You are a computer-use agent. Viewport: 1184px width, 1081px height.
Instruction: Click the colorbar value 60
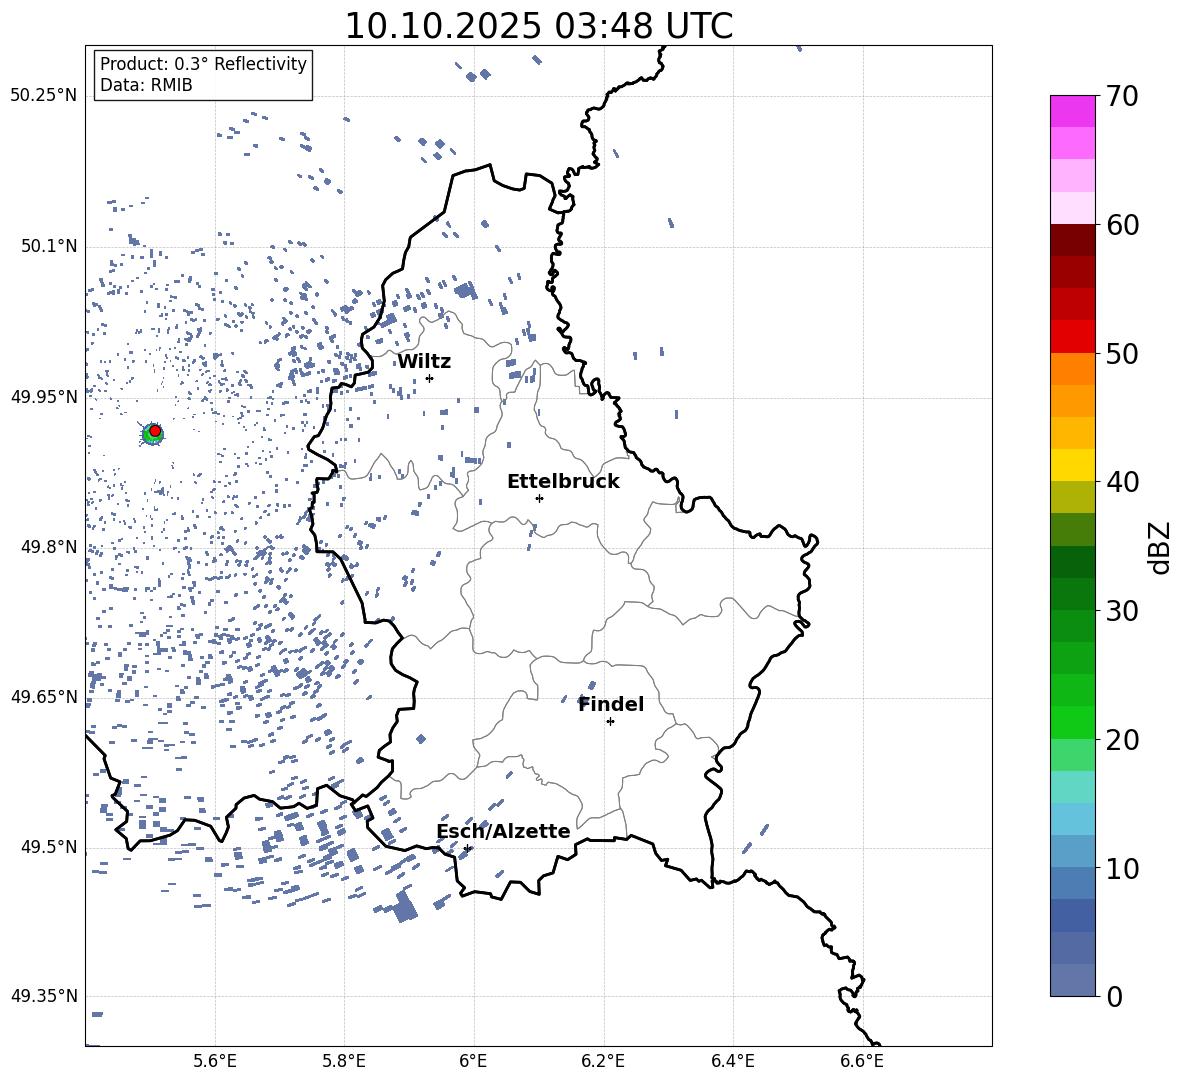[1122, 225]
